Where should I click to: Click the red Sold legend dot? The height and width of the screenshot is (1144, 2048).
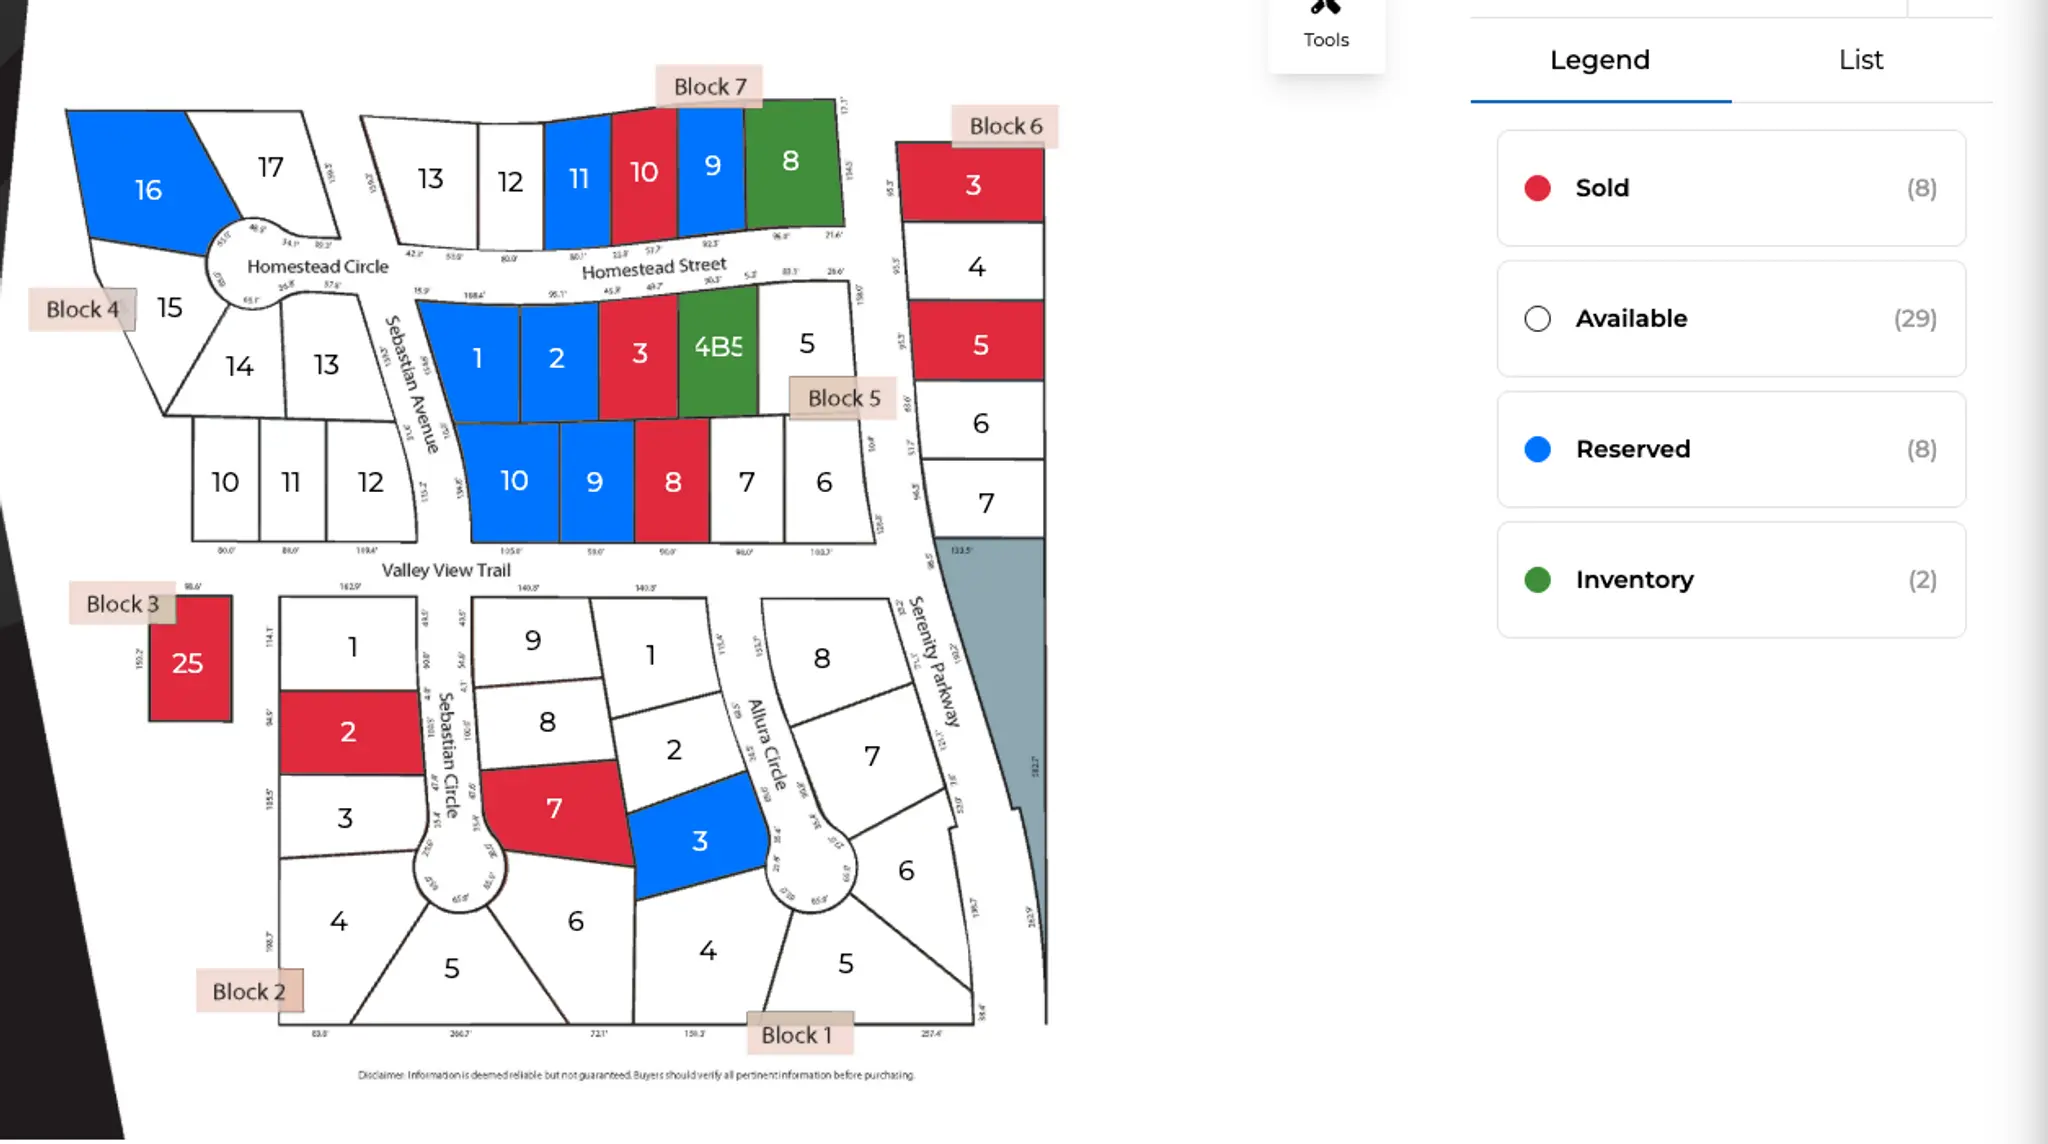click(x=1537, y=188)
